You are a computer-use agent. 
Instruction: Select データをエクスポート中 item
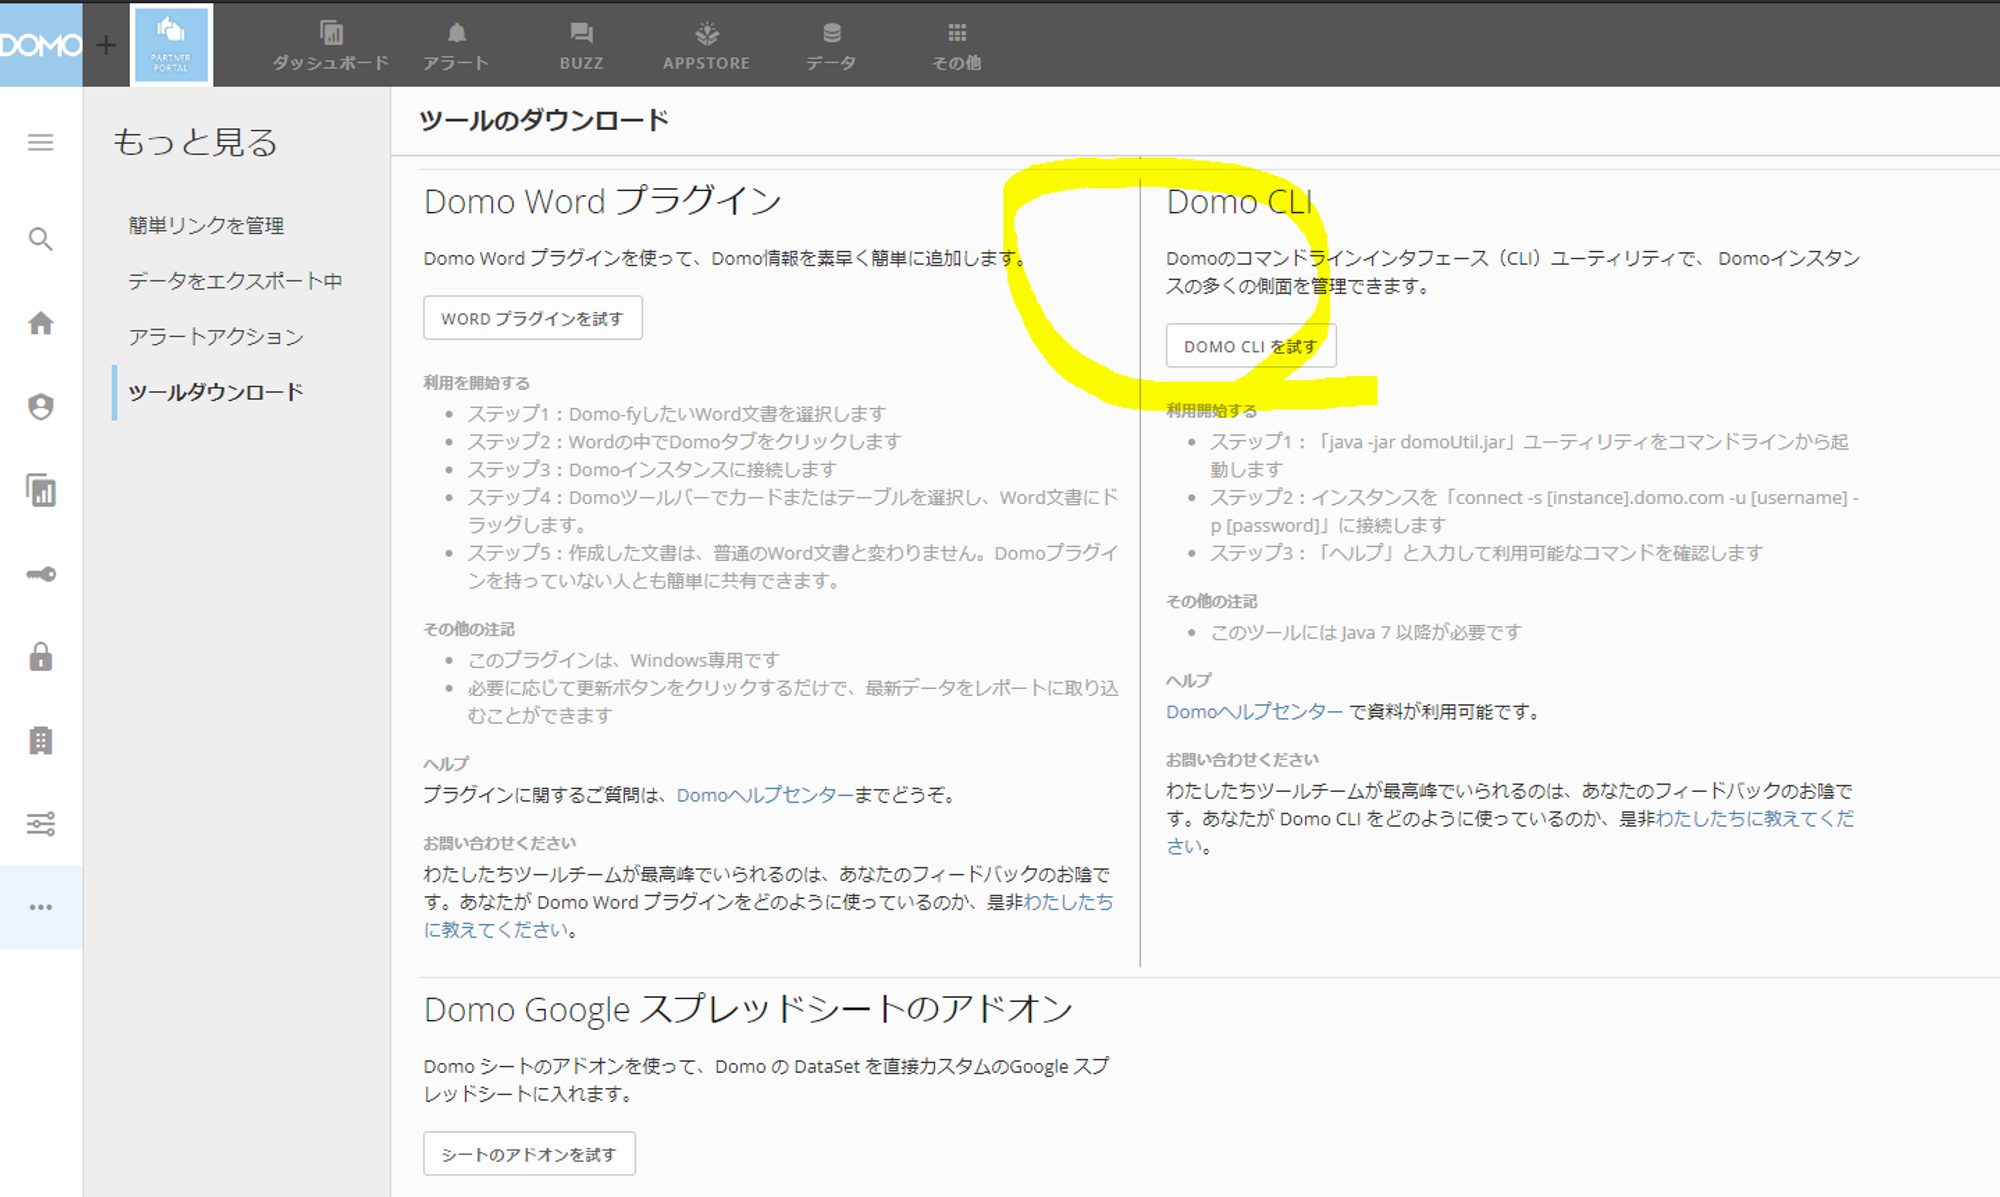tap(235, 281)
